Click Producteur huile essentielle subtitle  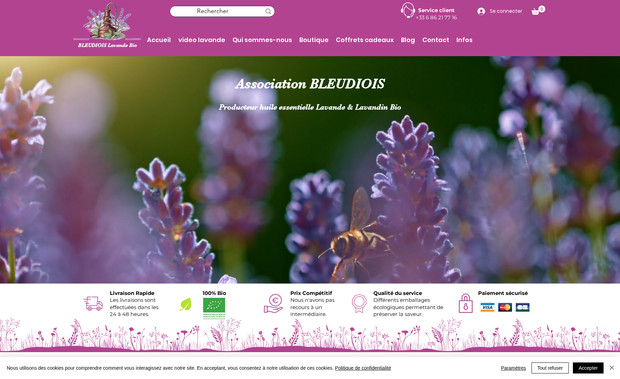[x=310, y=107]
